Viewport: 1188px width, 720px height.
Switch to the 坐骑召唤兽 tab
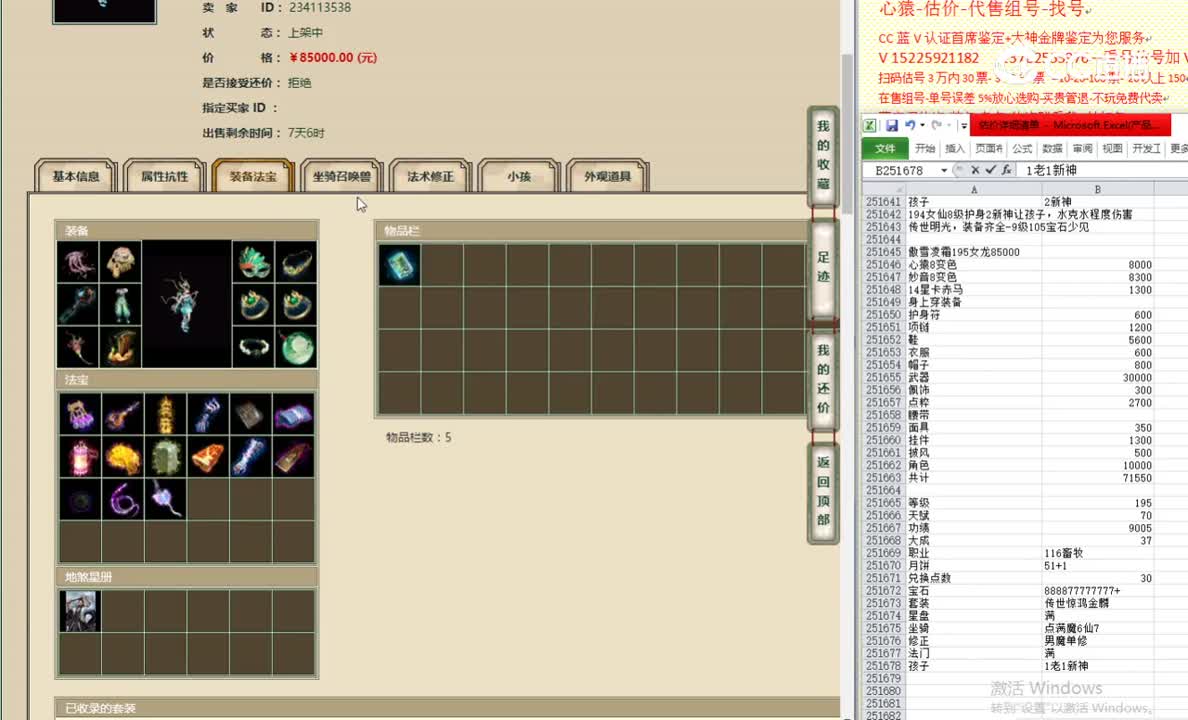(342, 177)
